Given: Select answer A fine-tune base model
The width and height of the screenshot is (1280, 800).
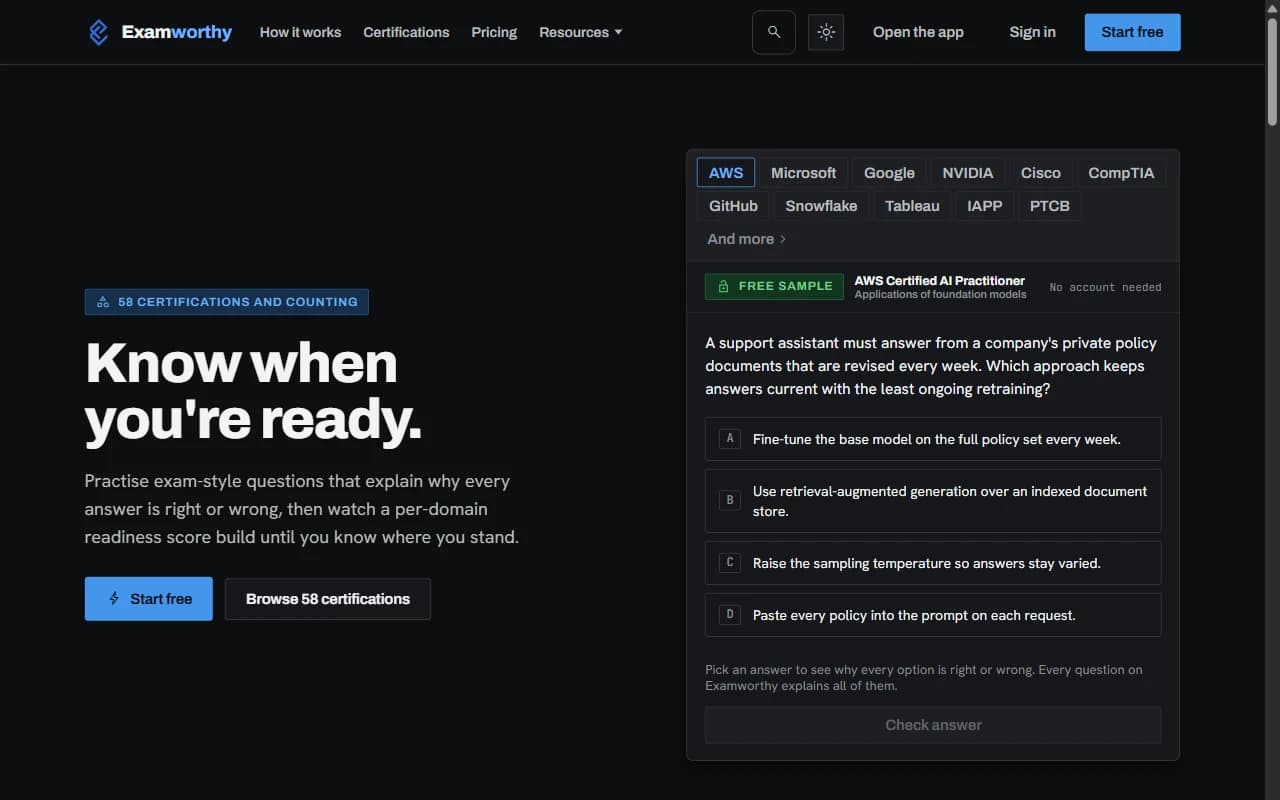Looking at the screenshot, I should click(933, 439).
